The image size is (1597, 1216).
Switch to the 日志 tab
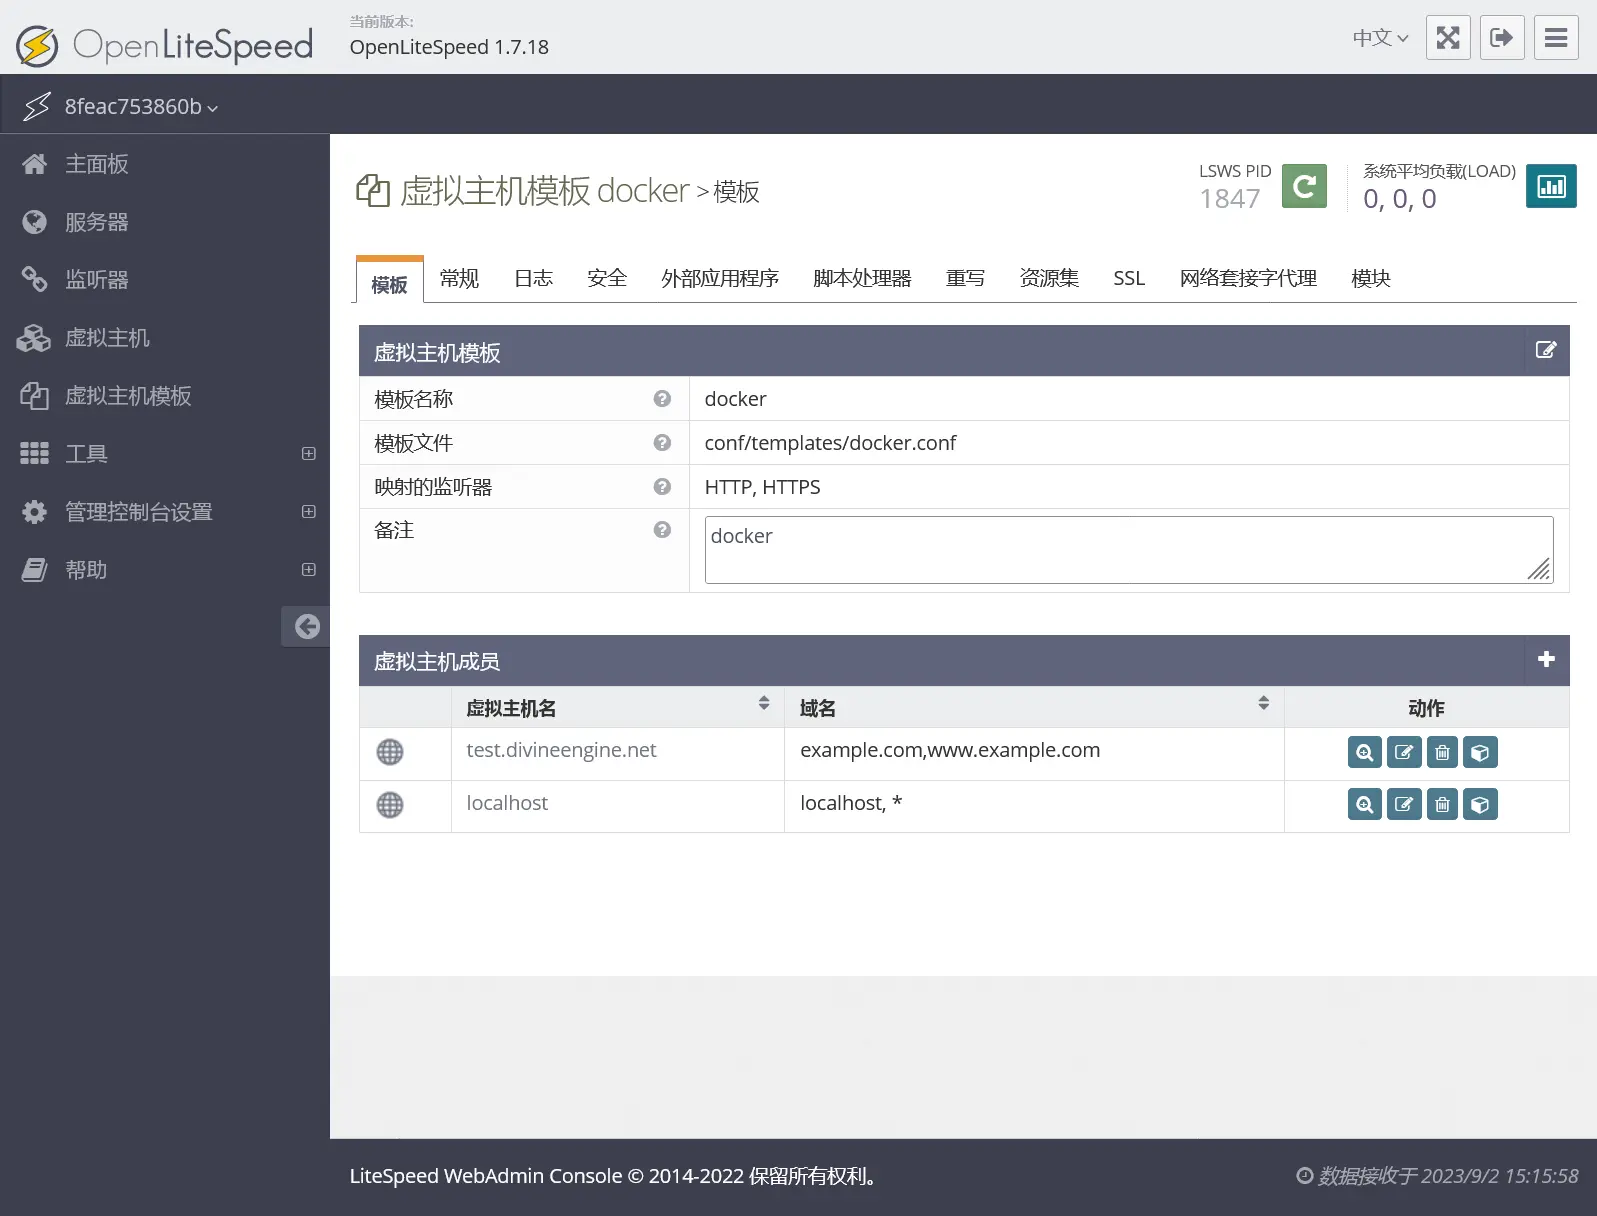[533, 278]
